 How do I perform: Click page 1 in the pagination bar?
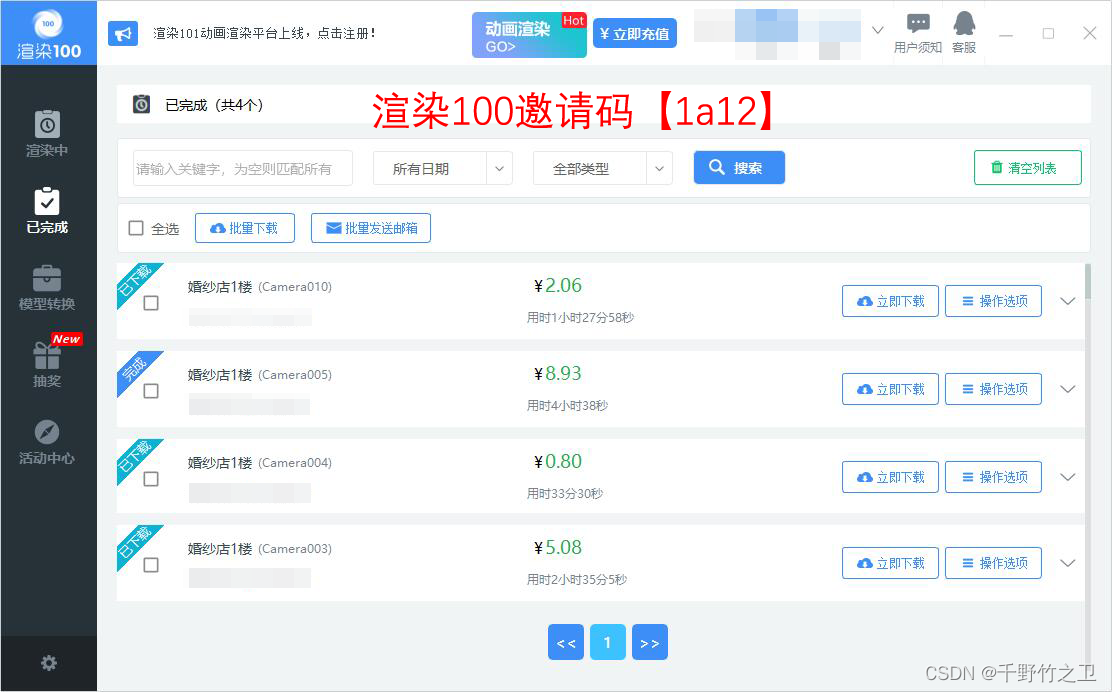607,642
